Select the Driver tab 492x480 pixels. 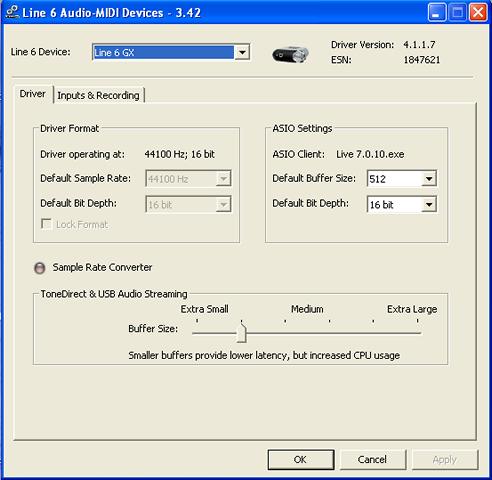pyautogui.click(x=33, y=94)
